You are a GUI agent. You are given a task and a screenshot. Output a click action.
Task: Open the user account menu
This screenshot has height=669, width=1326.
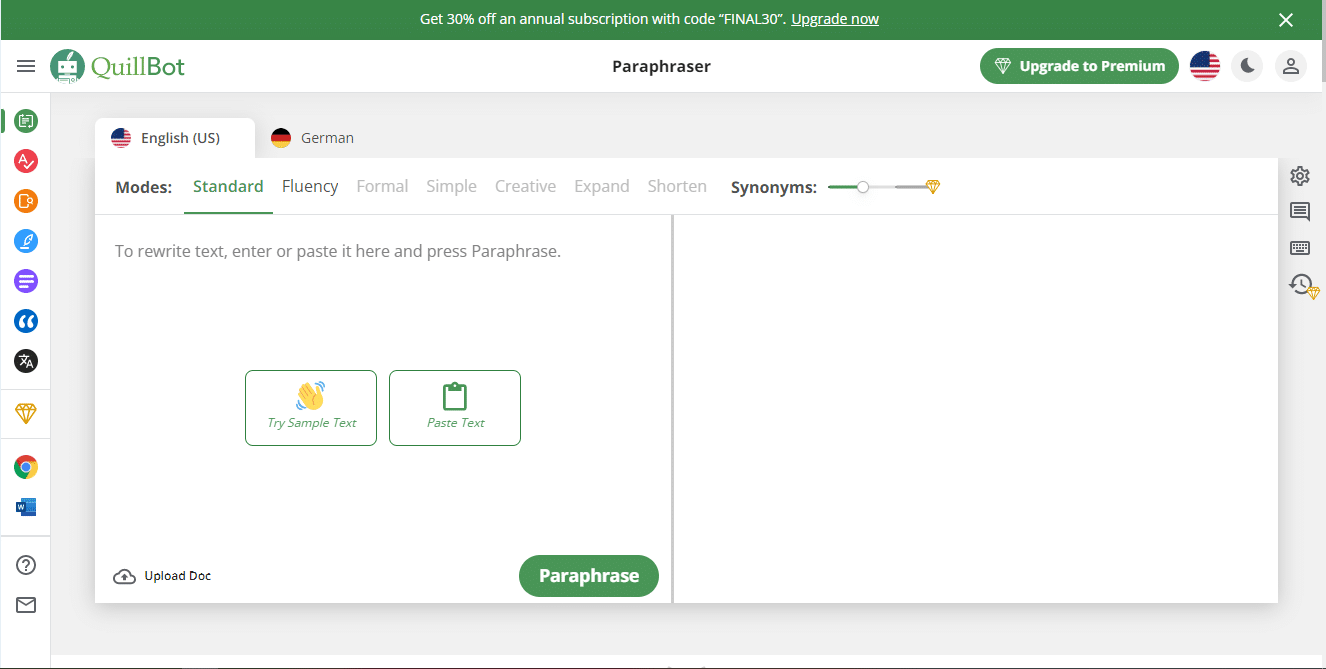(x=1291, y=66)
